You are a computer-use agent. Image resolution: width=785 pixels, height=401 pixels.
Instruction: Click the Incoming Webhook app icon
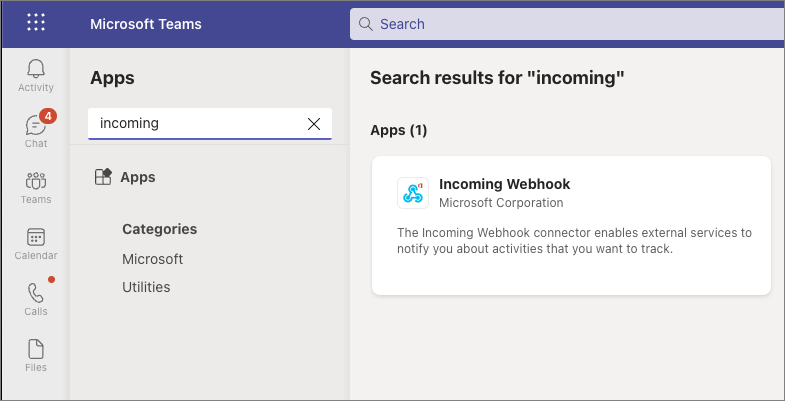tap(413, 193)
